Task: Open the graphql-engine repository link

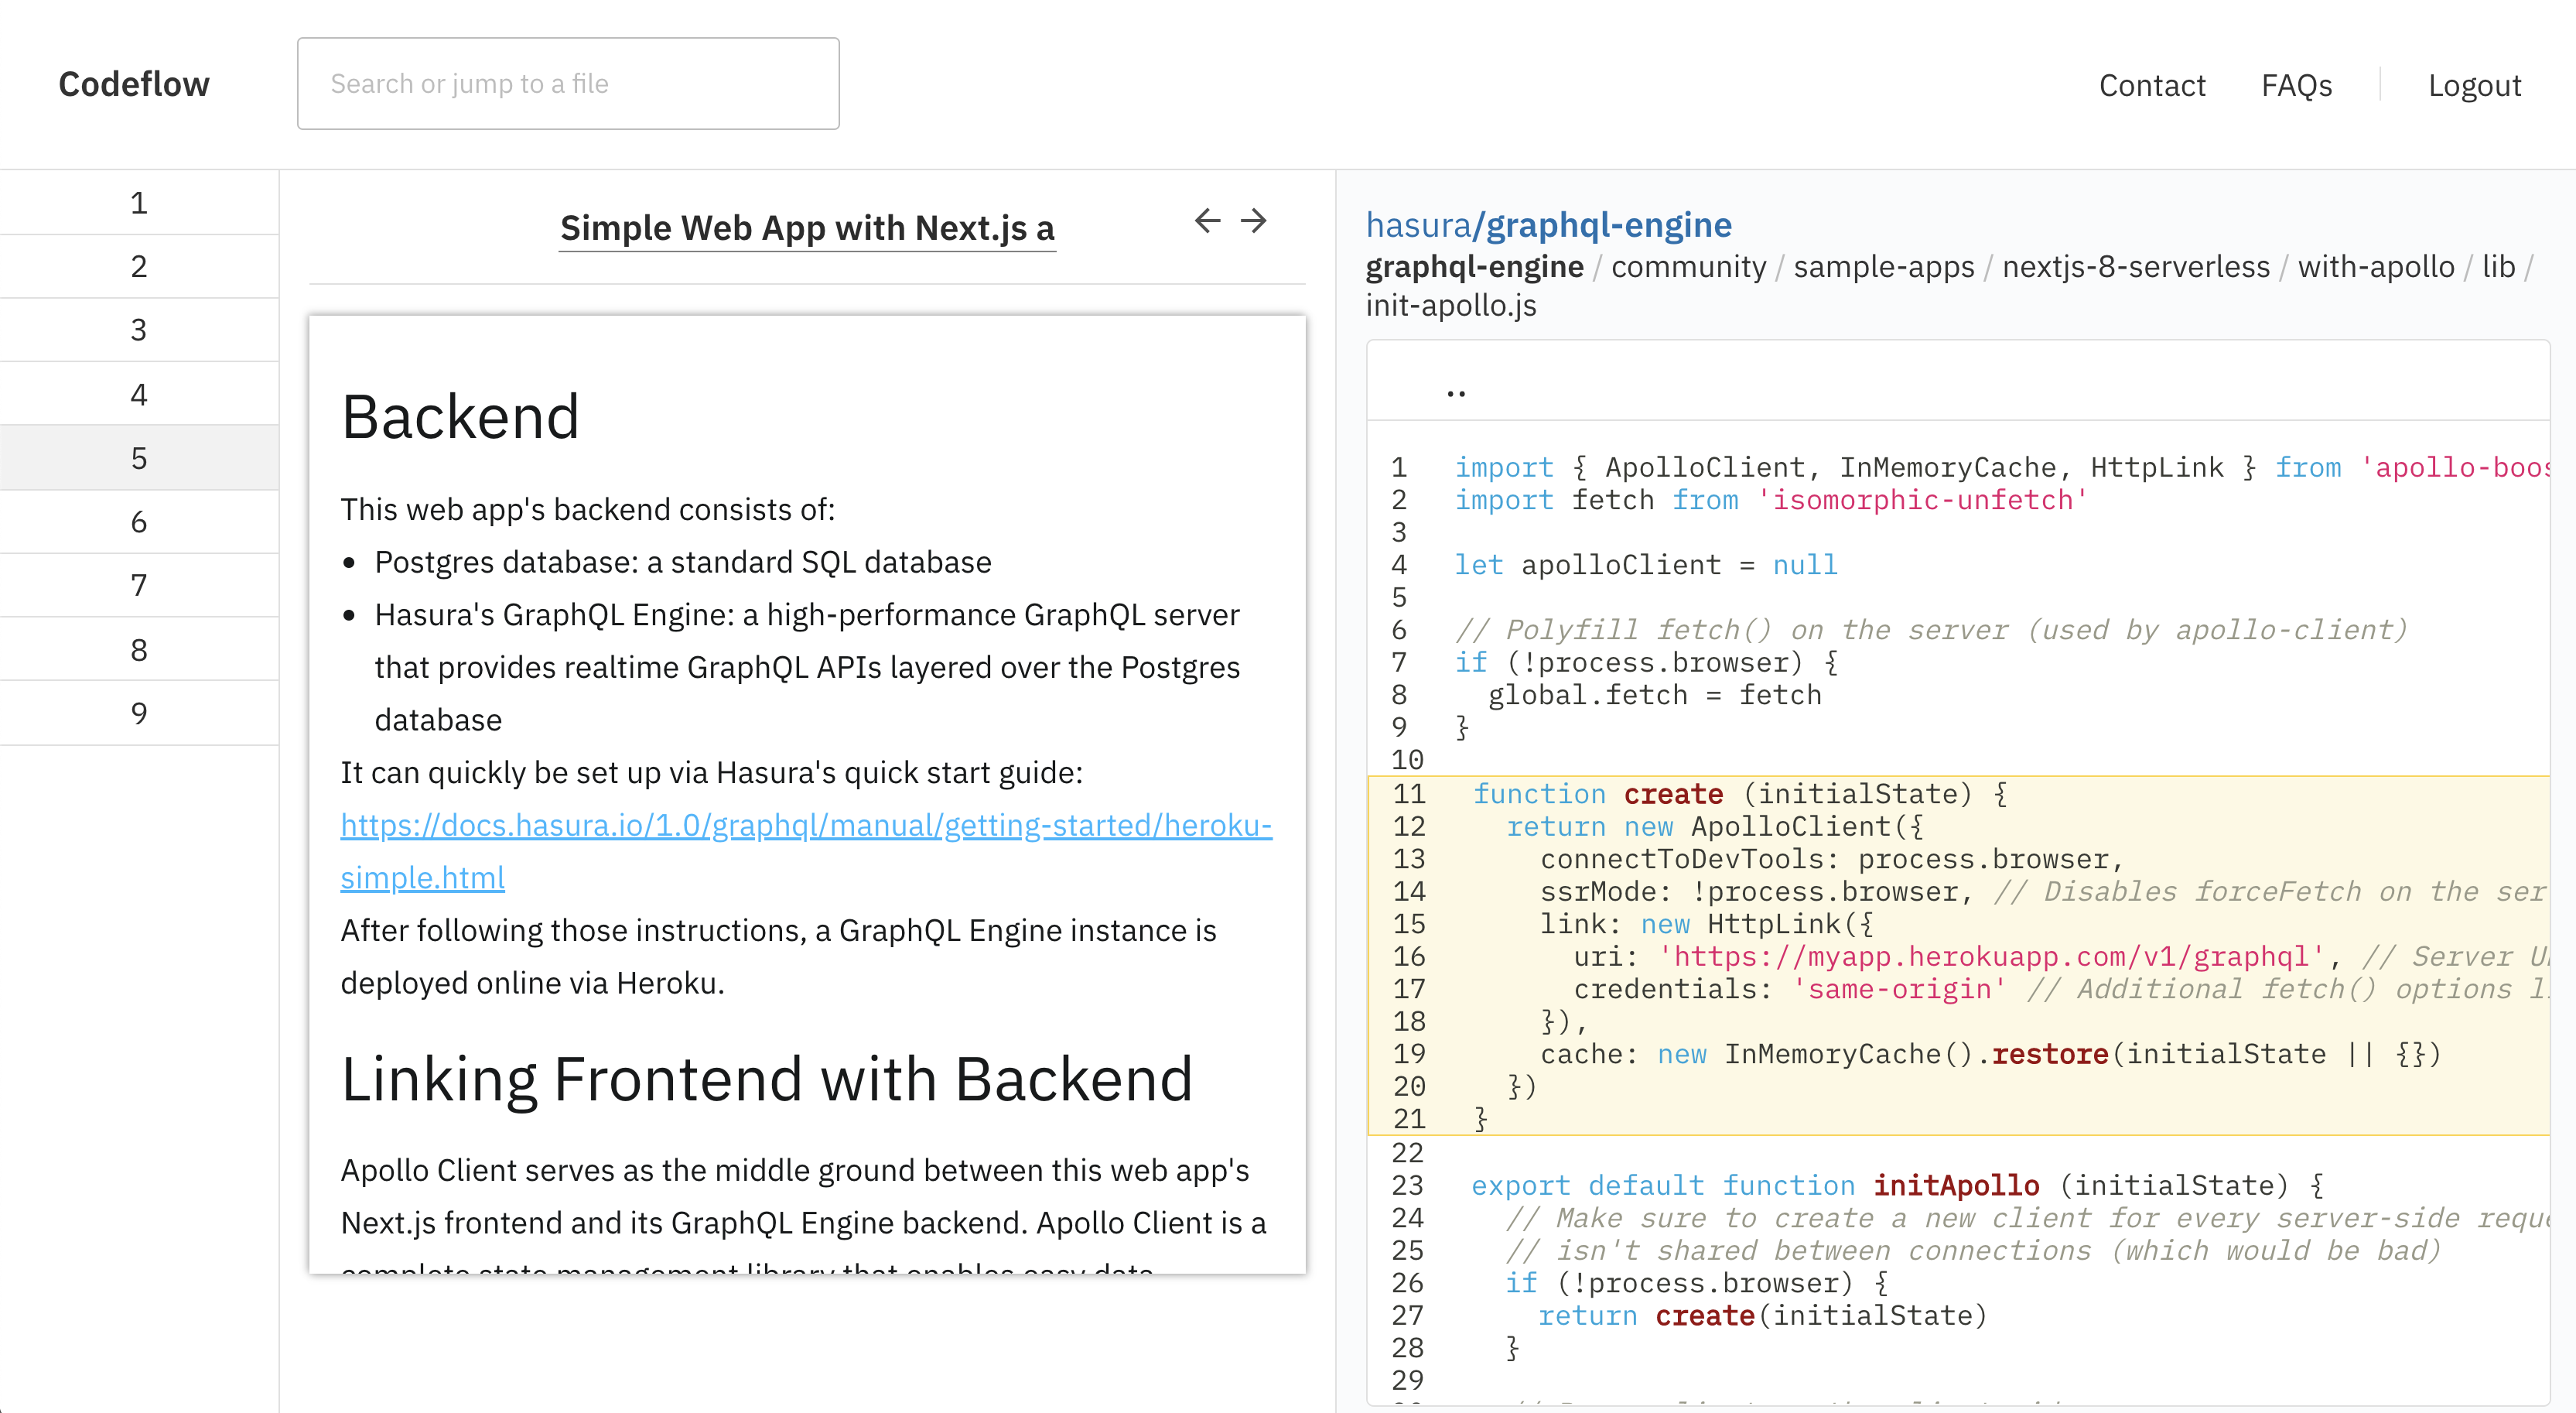Action: click(x=1608, y=225)
